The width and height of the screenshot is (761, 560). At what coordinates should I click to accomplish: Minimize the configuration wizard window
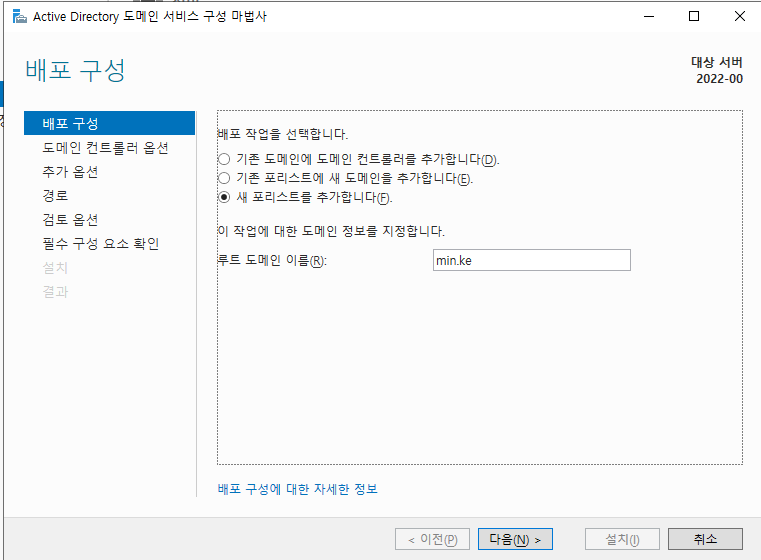coord(649,16)
